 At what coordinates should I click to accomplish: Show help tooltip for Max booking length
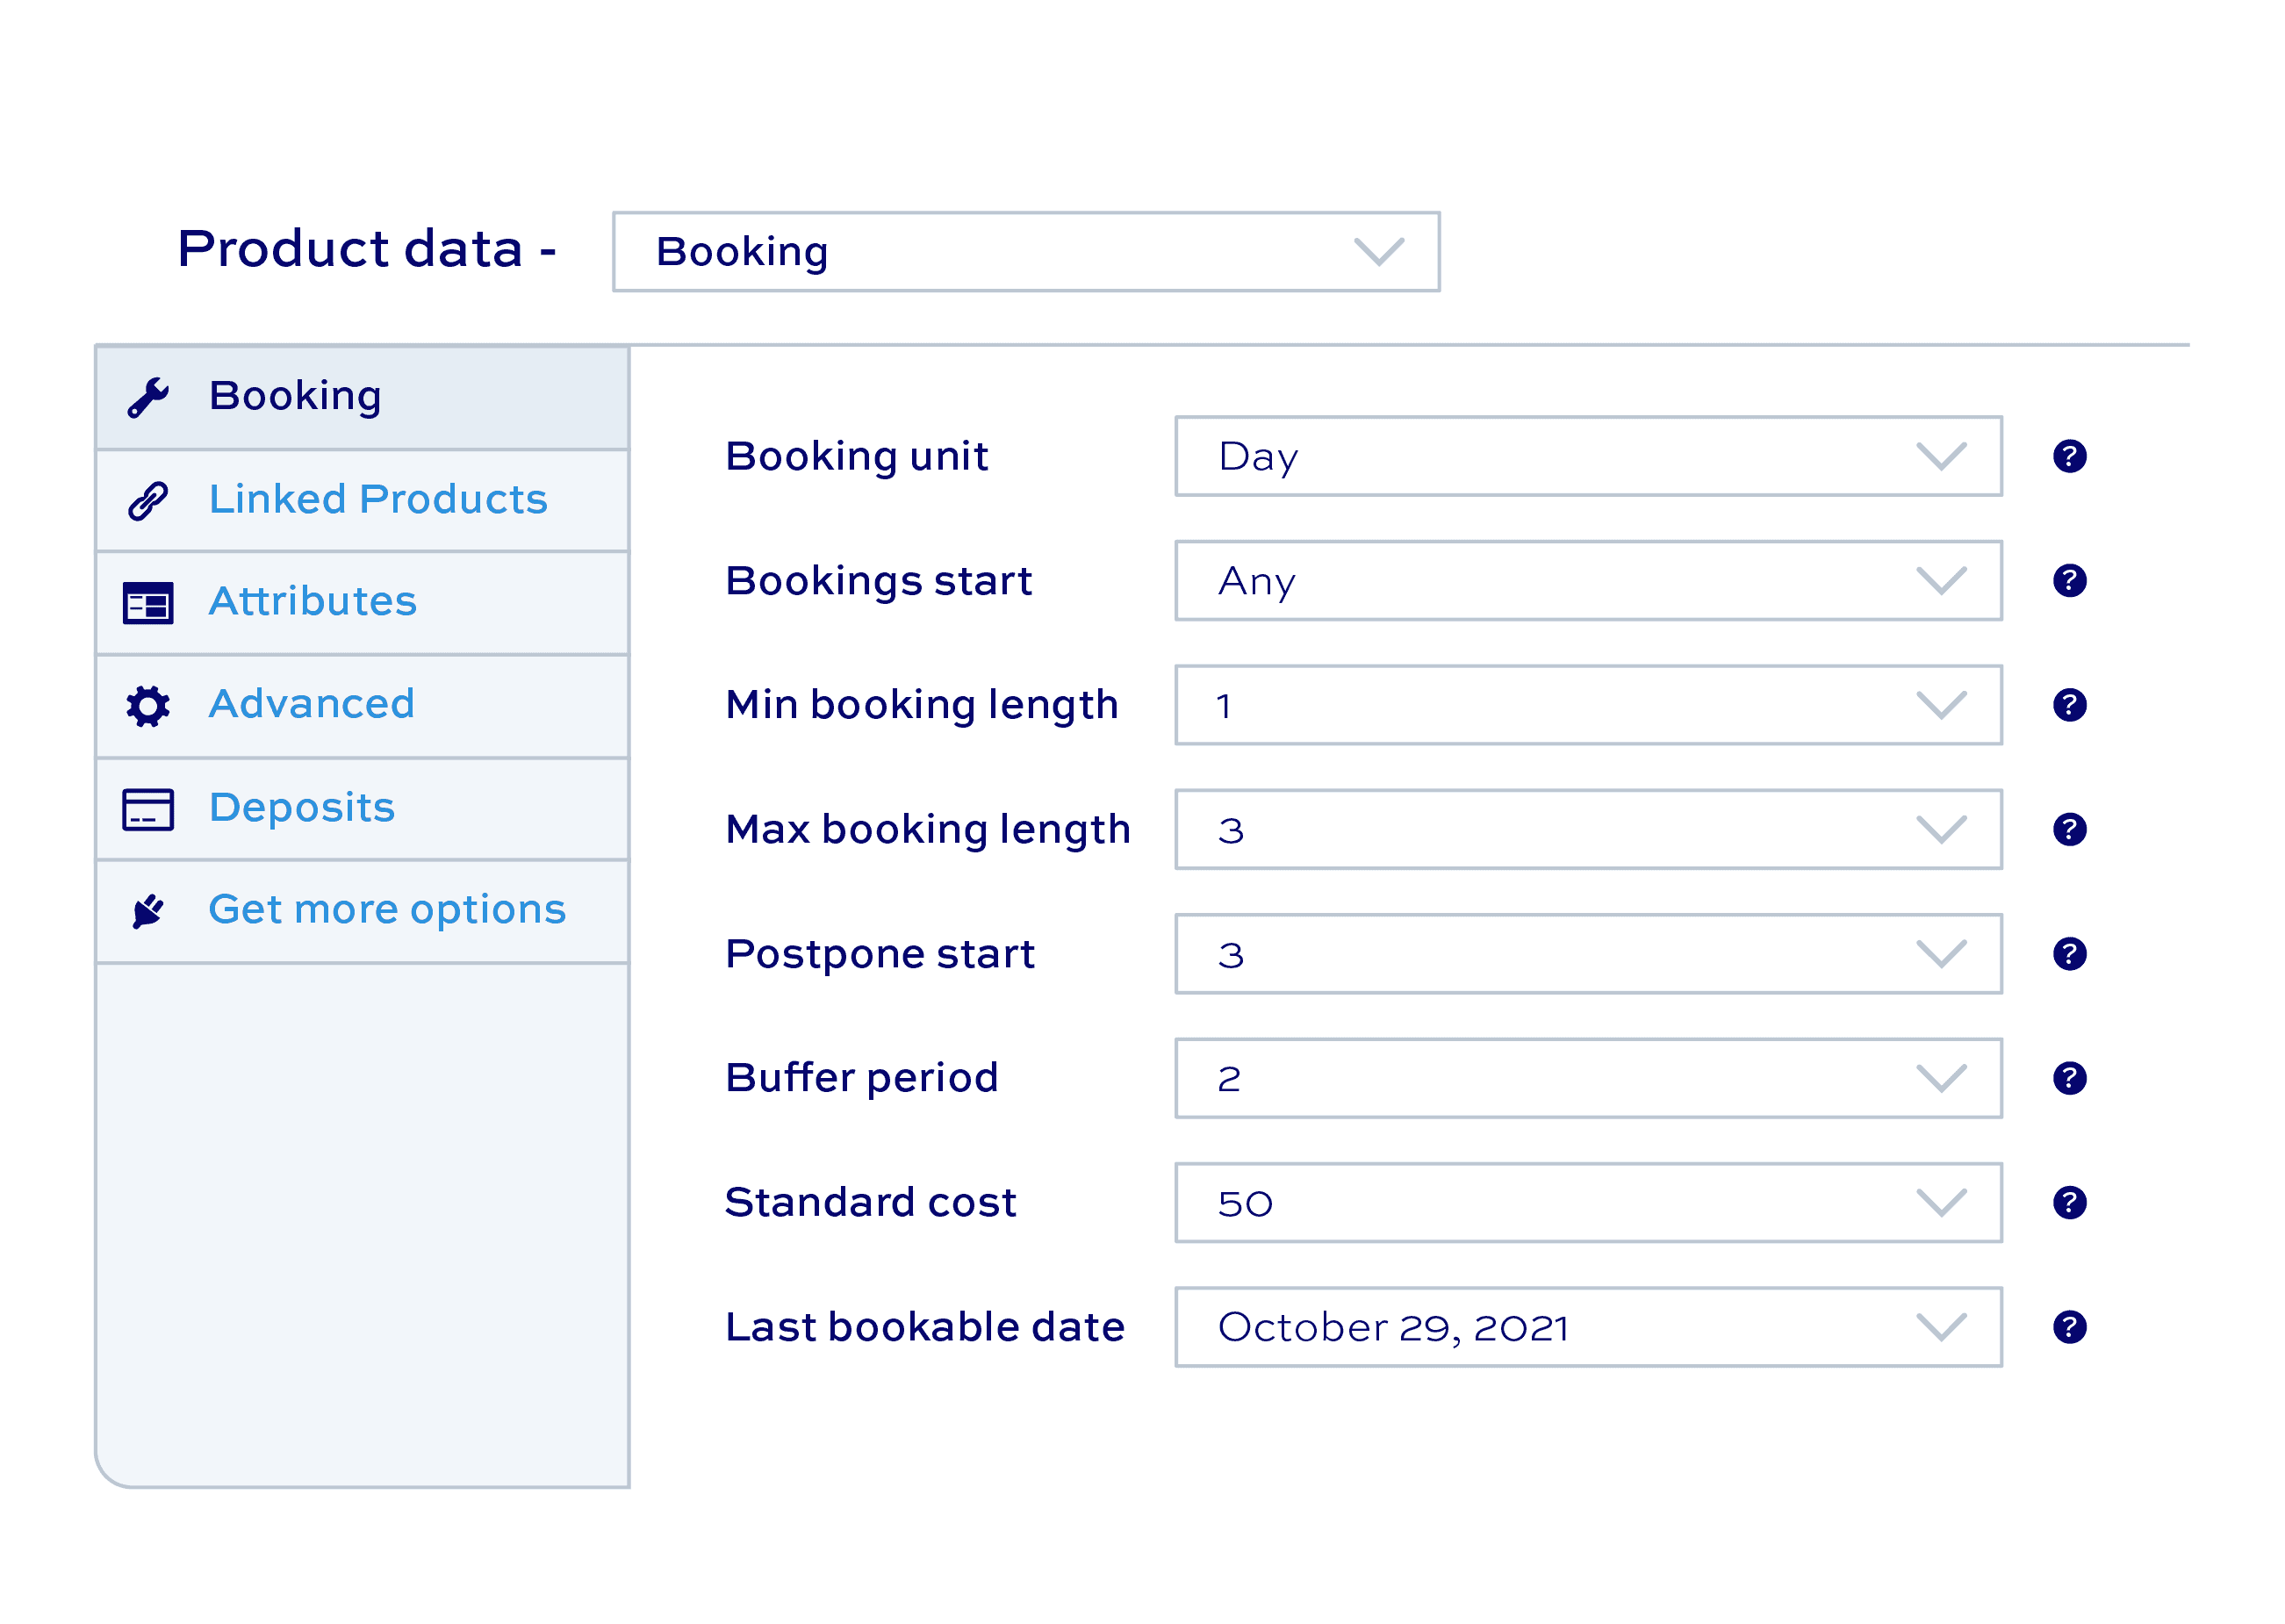(2069, 829)
